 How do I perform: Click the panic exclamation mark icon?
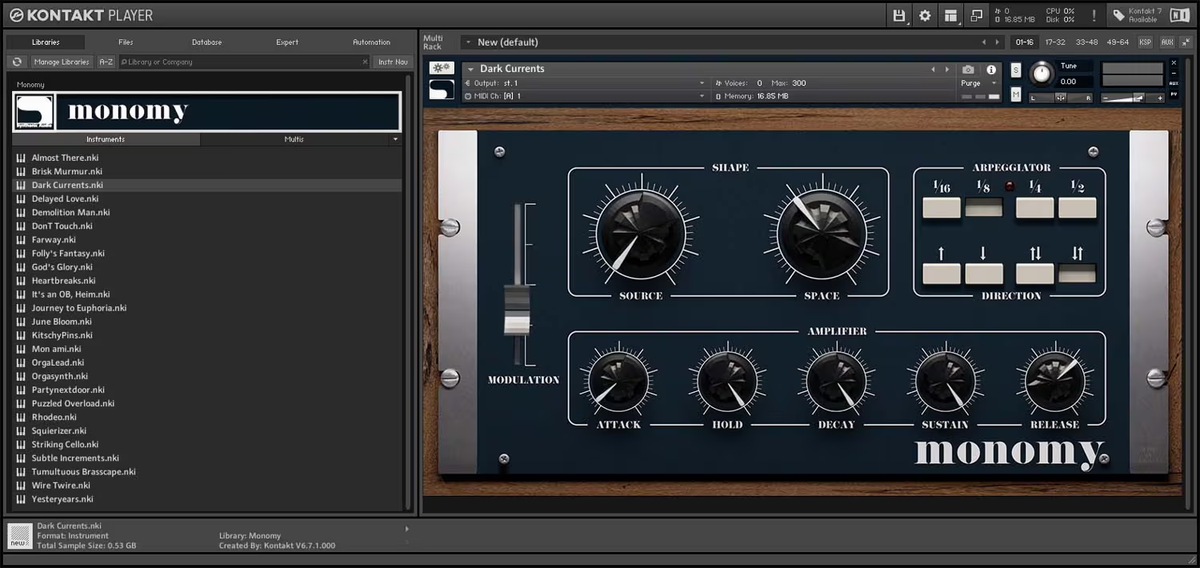[1094, 16]
